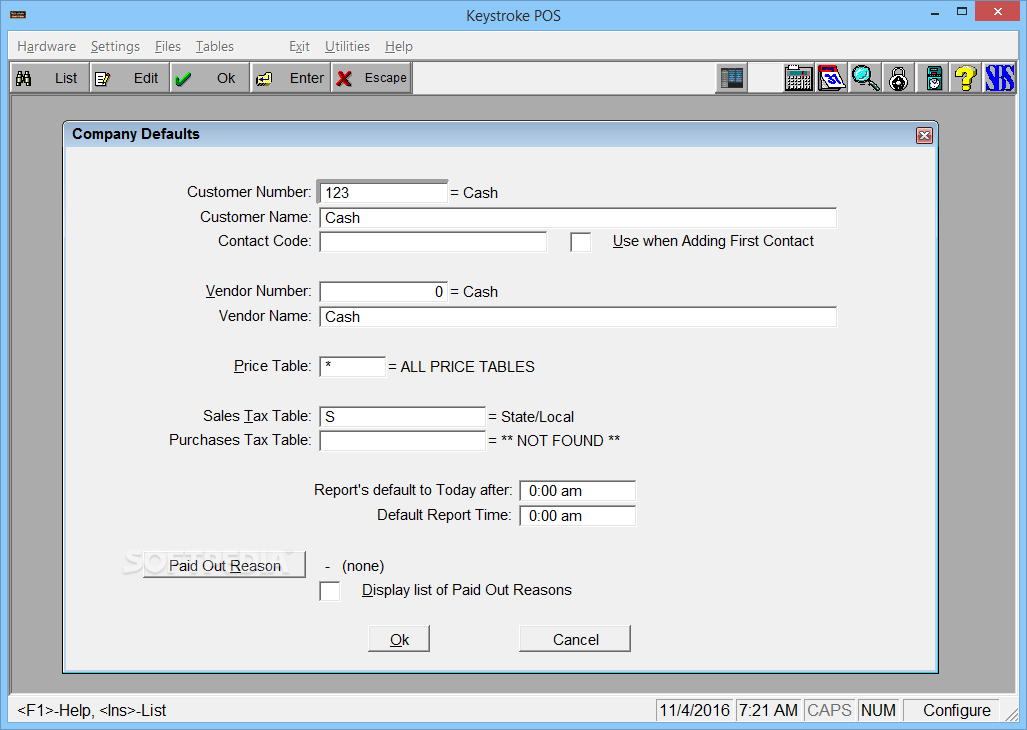Open the Settings menu
Viewport: 1027px width, 730px height.
click(115, 46)
